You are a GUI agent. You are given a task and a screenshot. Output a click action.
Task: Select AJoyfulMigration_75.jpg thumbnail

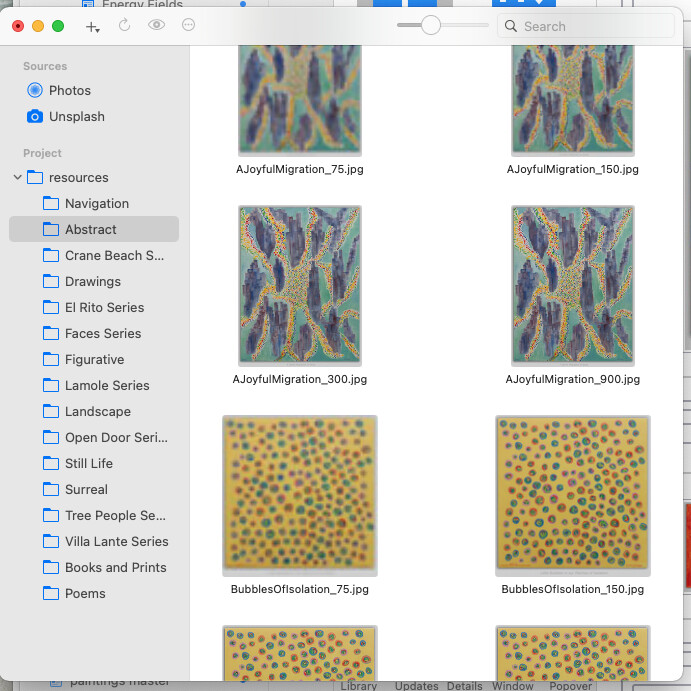(300, 100)
